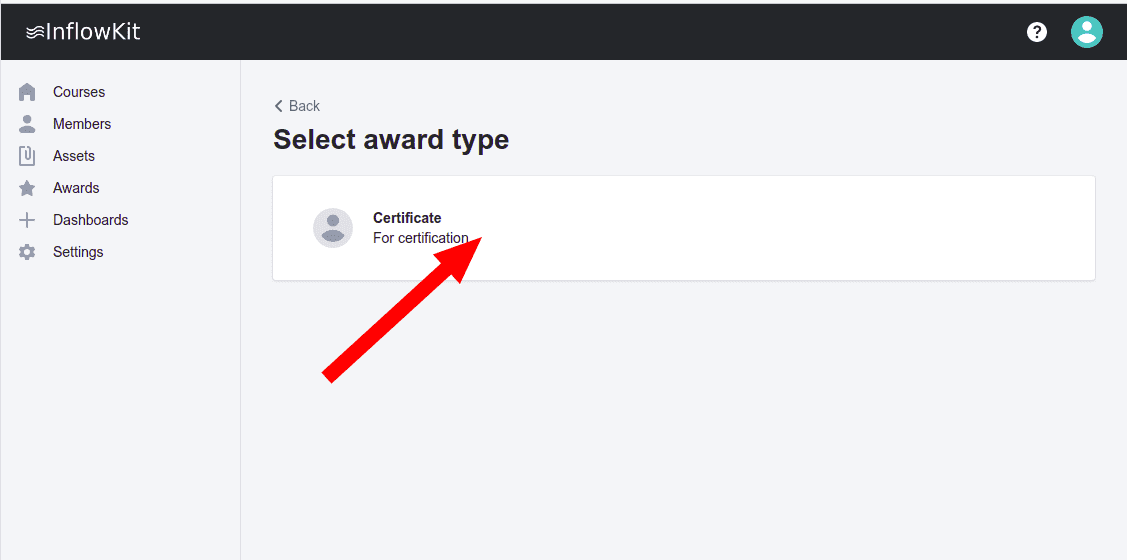This screenshot has width=1127, height=560.
Task: Click the InflowKit logo in header
Action: pyautogui.click(x=83, y=32)
